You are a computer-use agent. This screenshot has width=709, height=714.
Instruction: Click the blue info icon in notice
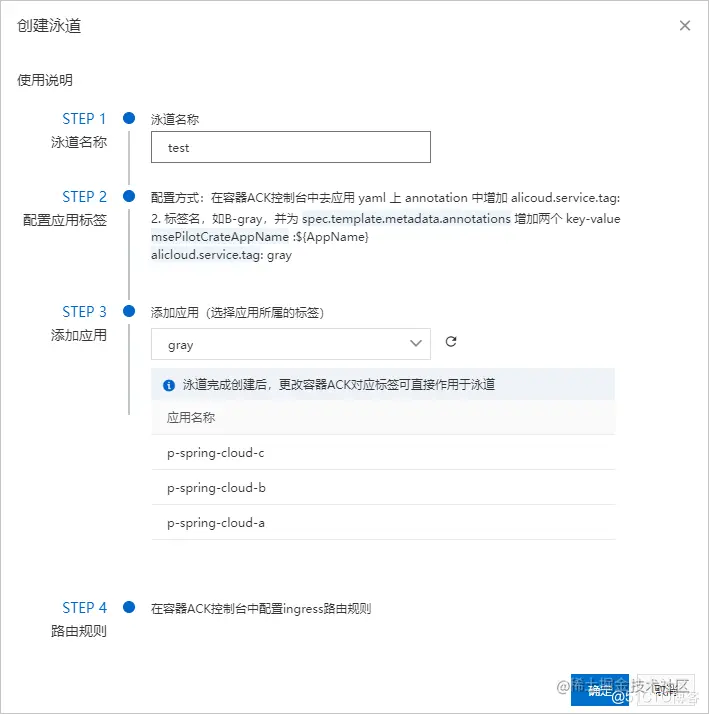click(169, 385)
